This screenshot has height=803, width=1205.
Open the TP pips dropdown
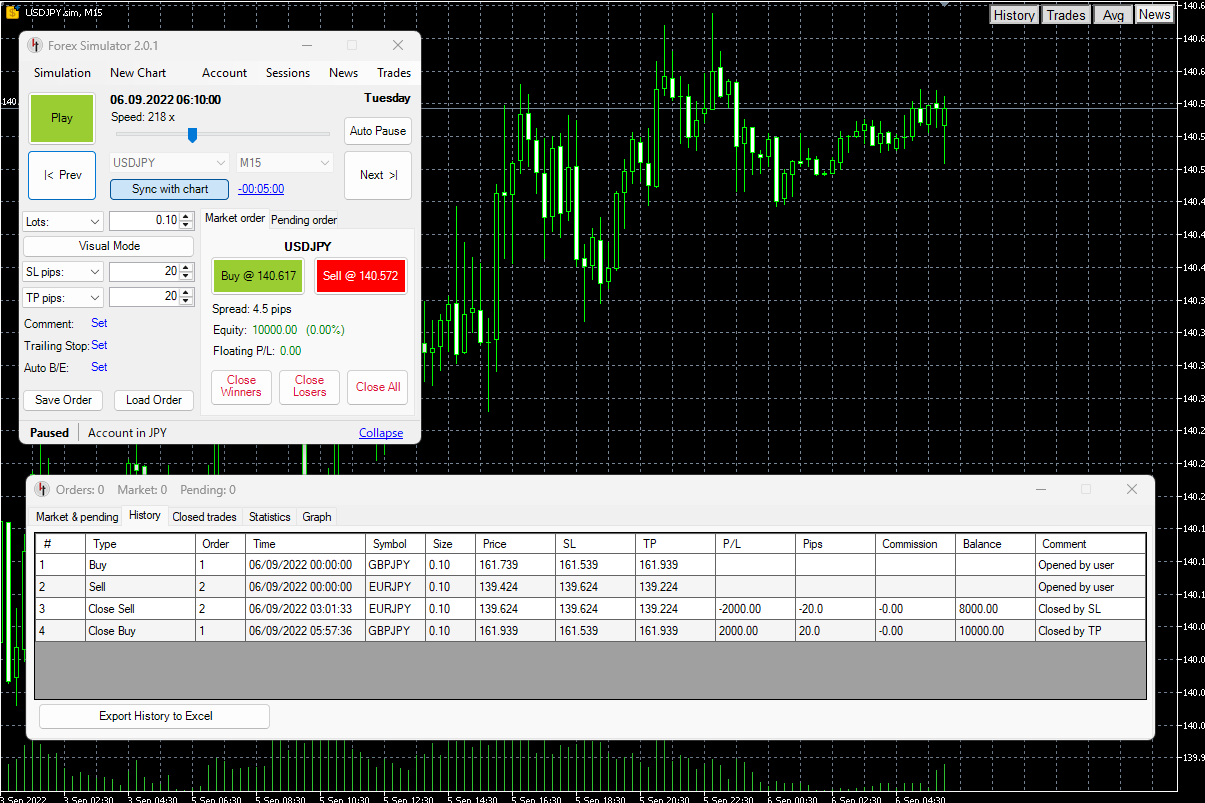(x=63, y=297)
